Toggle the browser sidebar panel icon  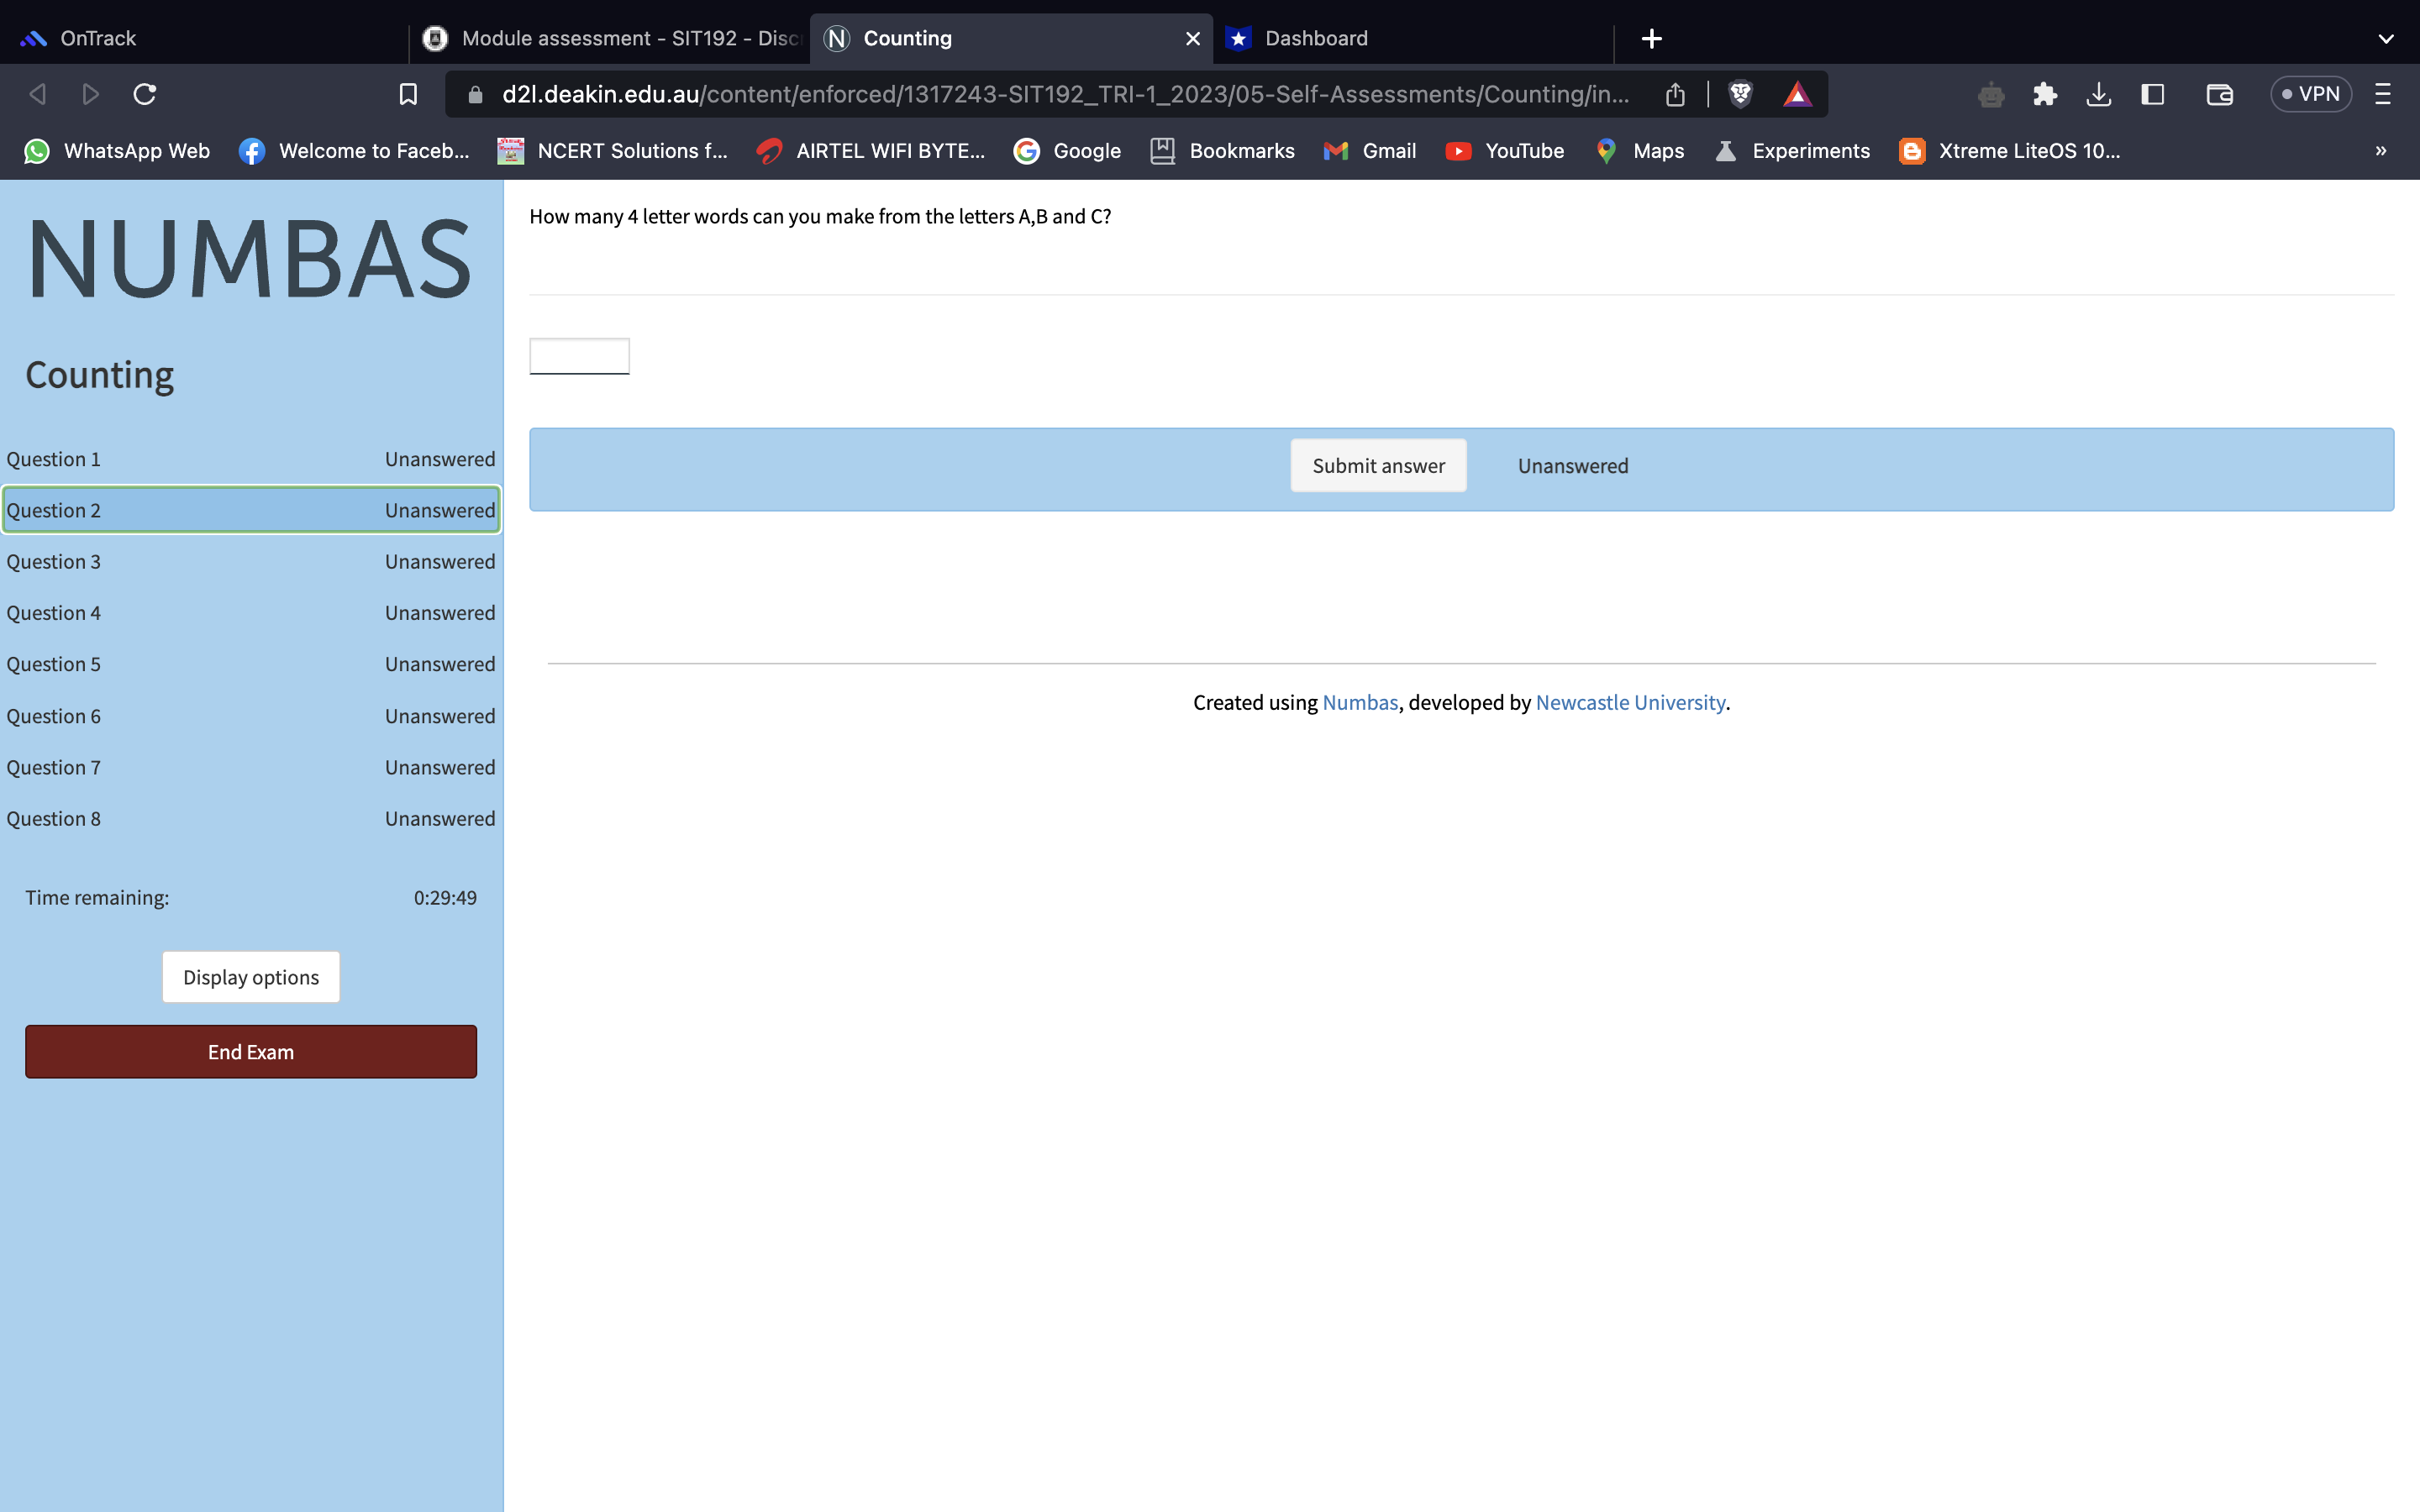tap(2152, 94)
